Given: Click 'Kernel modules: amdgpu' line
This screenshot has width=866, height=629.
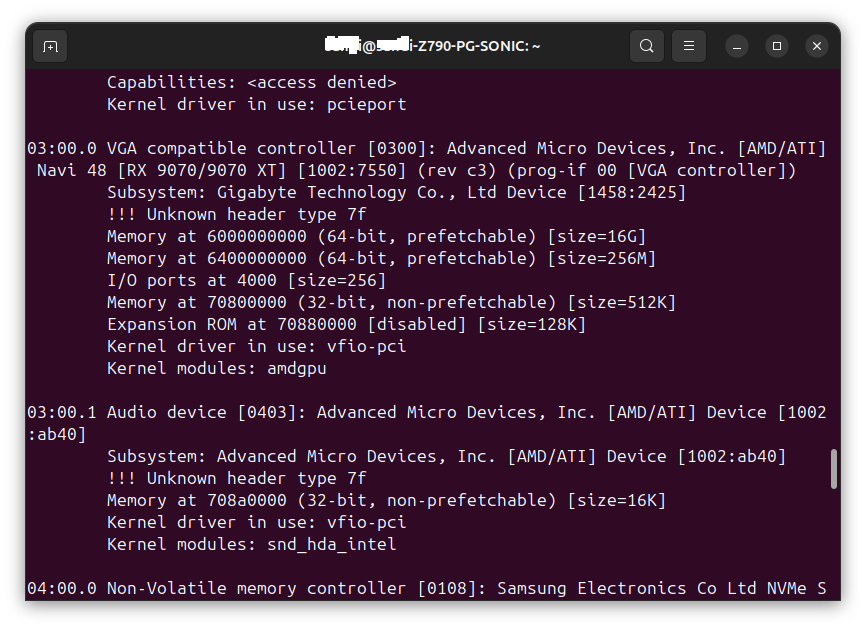Looking at the screenshot, I should point(216,368).
